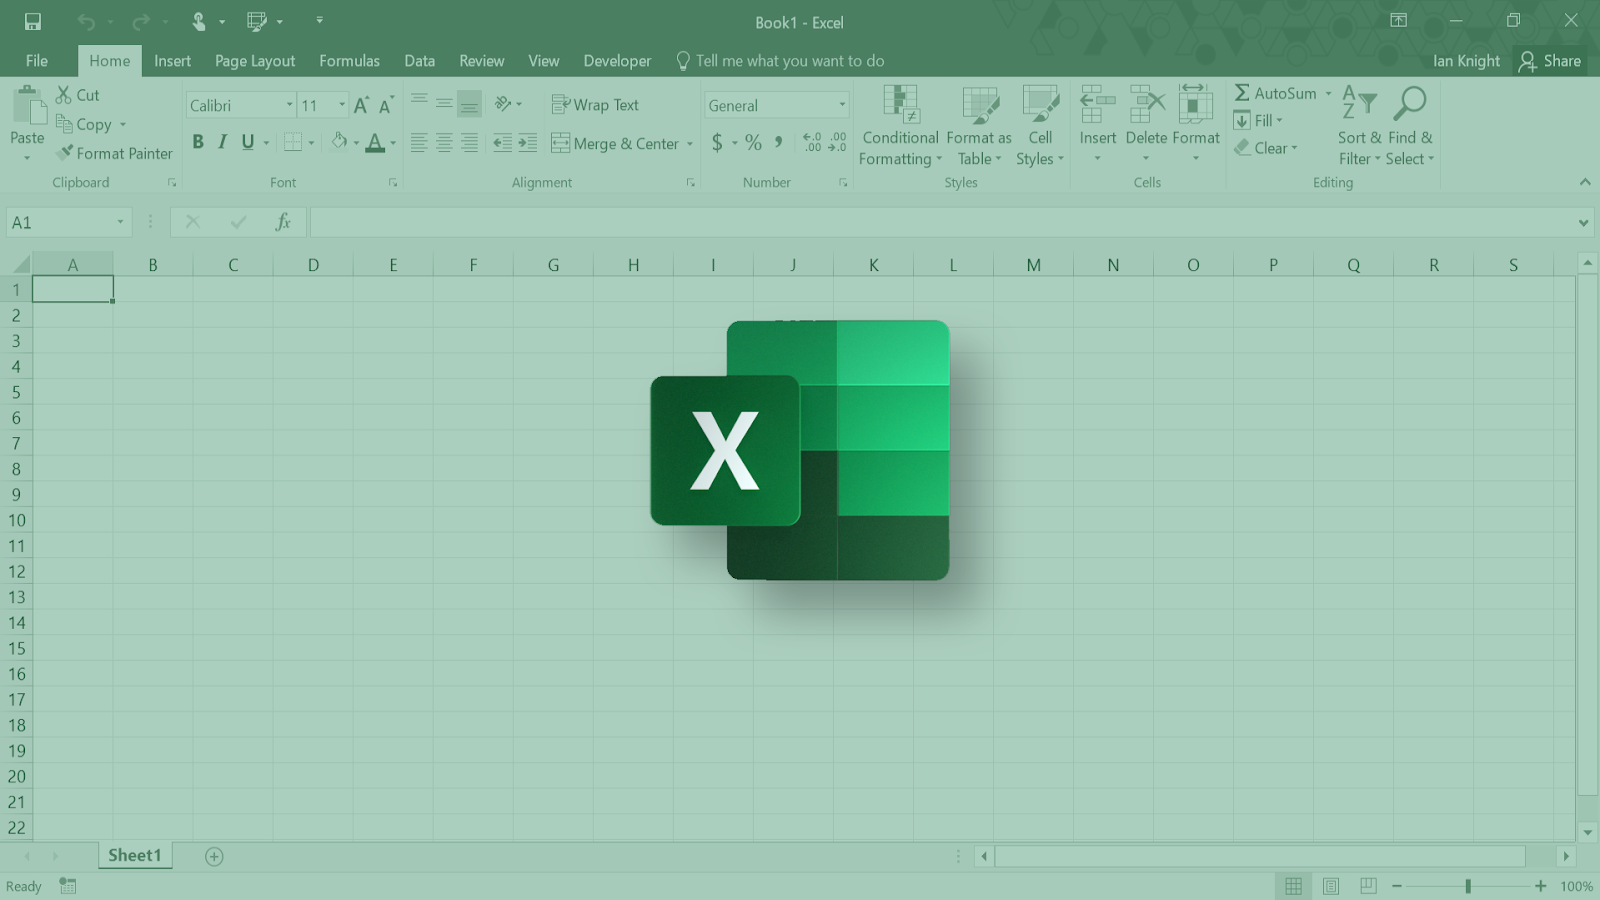Switch to the Page Layout tab
Image resolution: width=1600 pixels, height=900 pixels.
pos(255,61)
